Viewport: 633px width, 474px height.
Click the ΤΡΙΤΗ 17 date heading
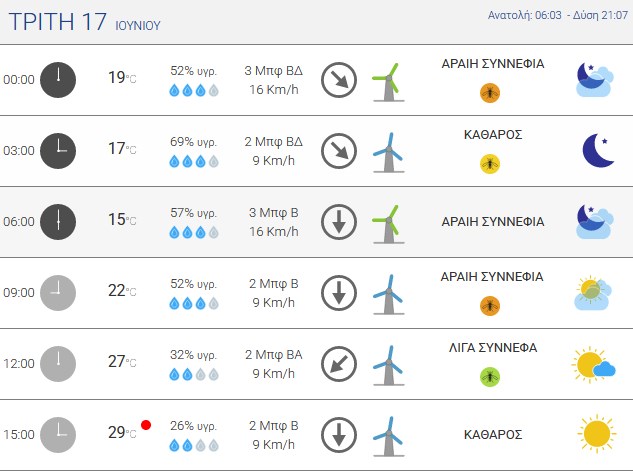pyautogui.click(x=58, y=21)
